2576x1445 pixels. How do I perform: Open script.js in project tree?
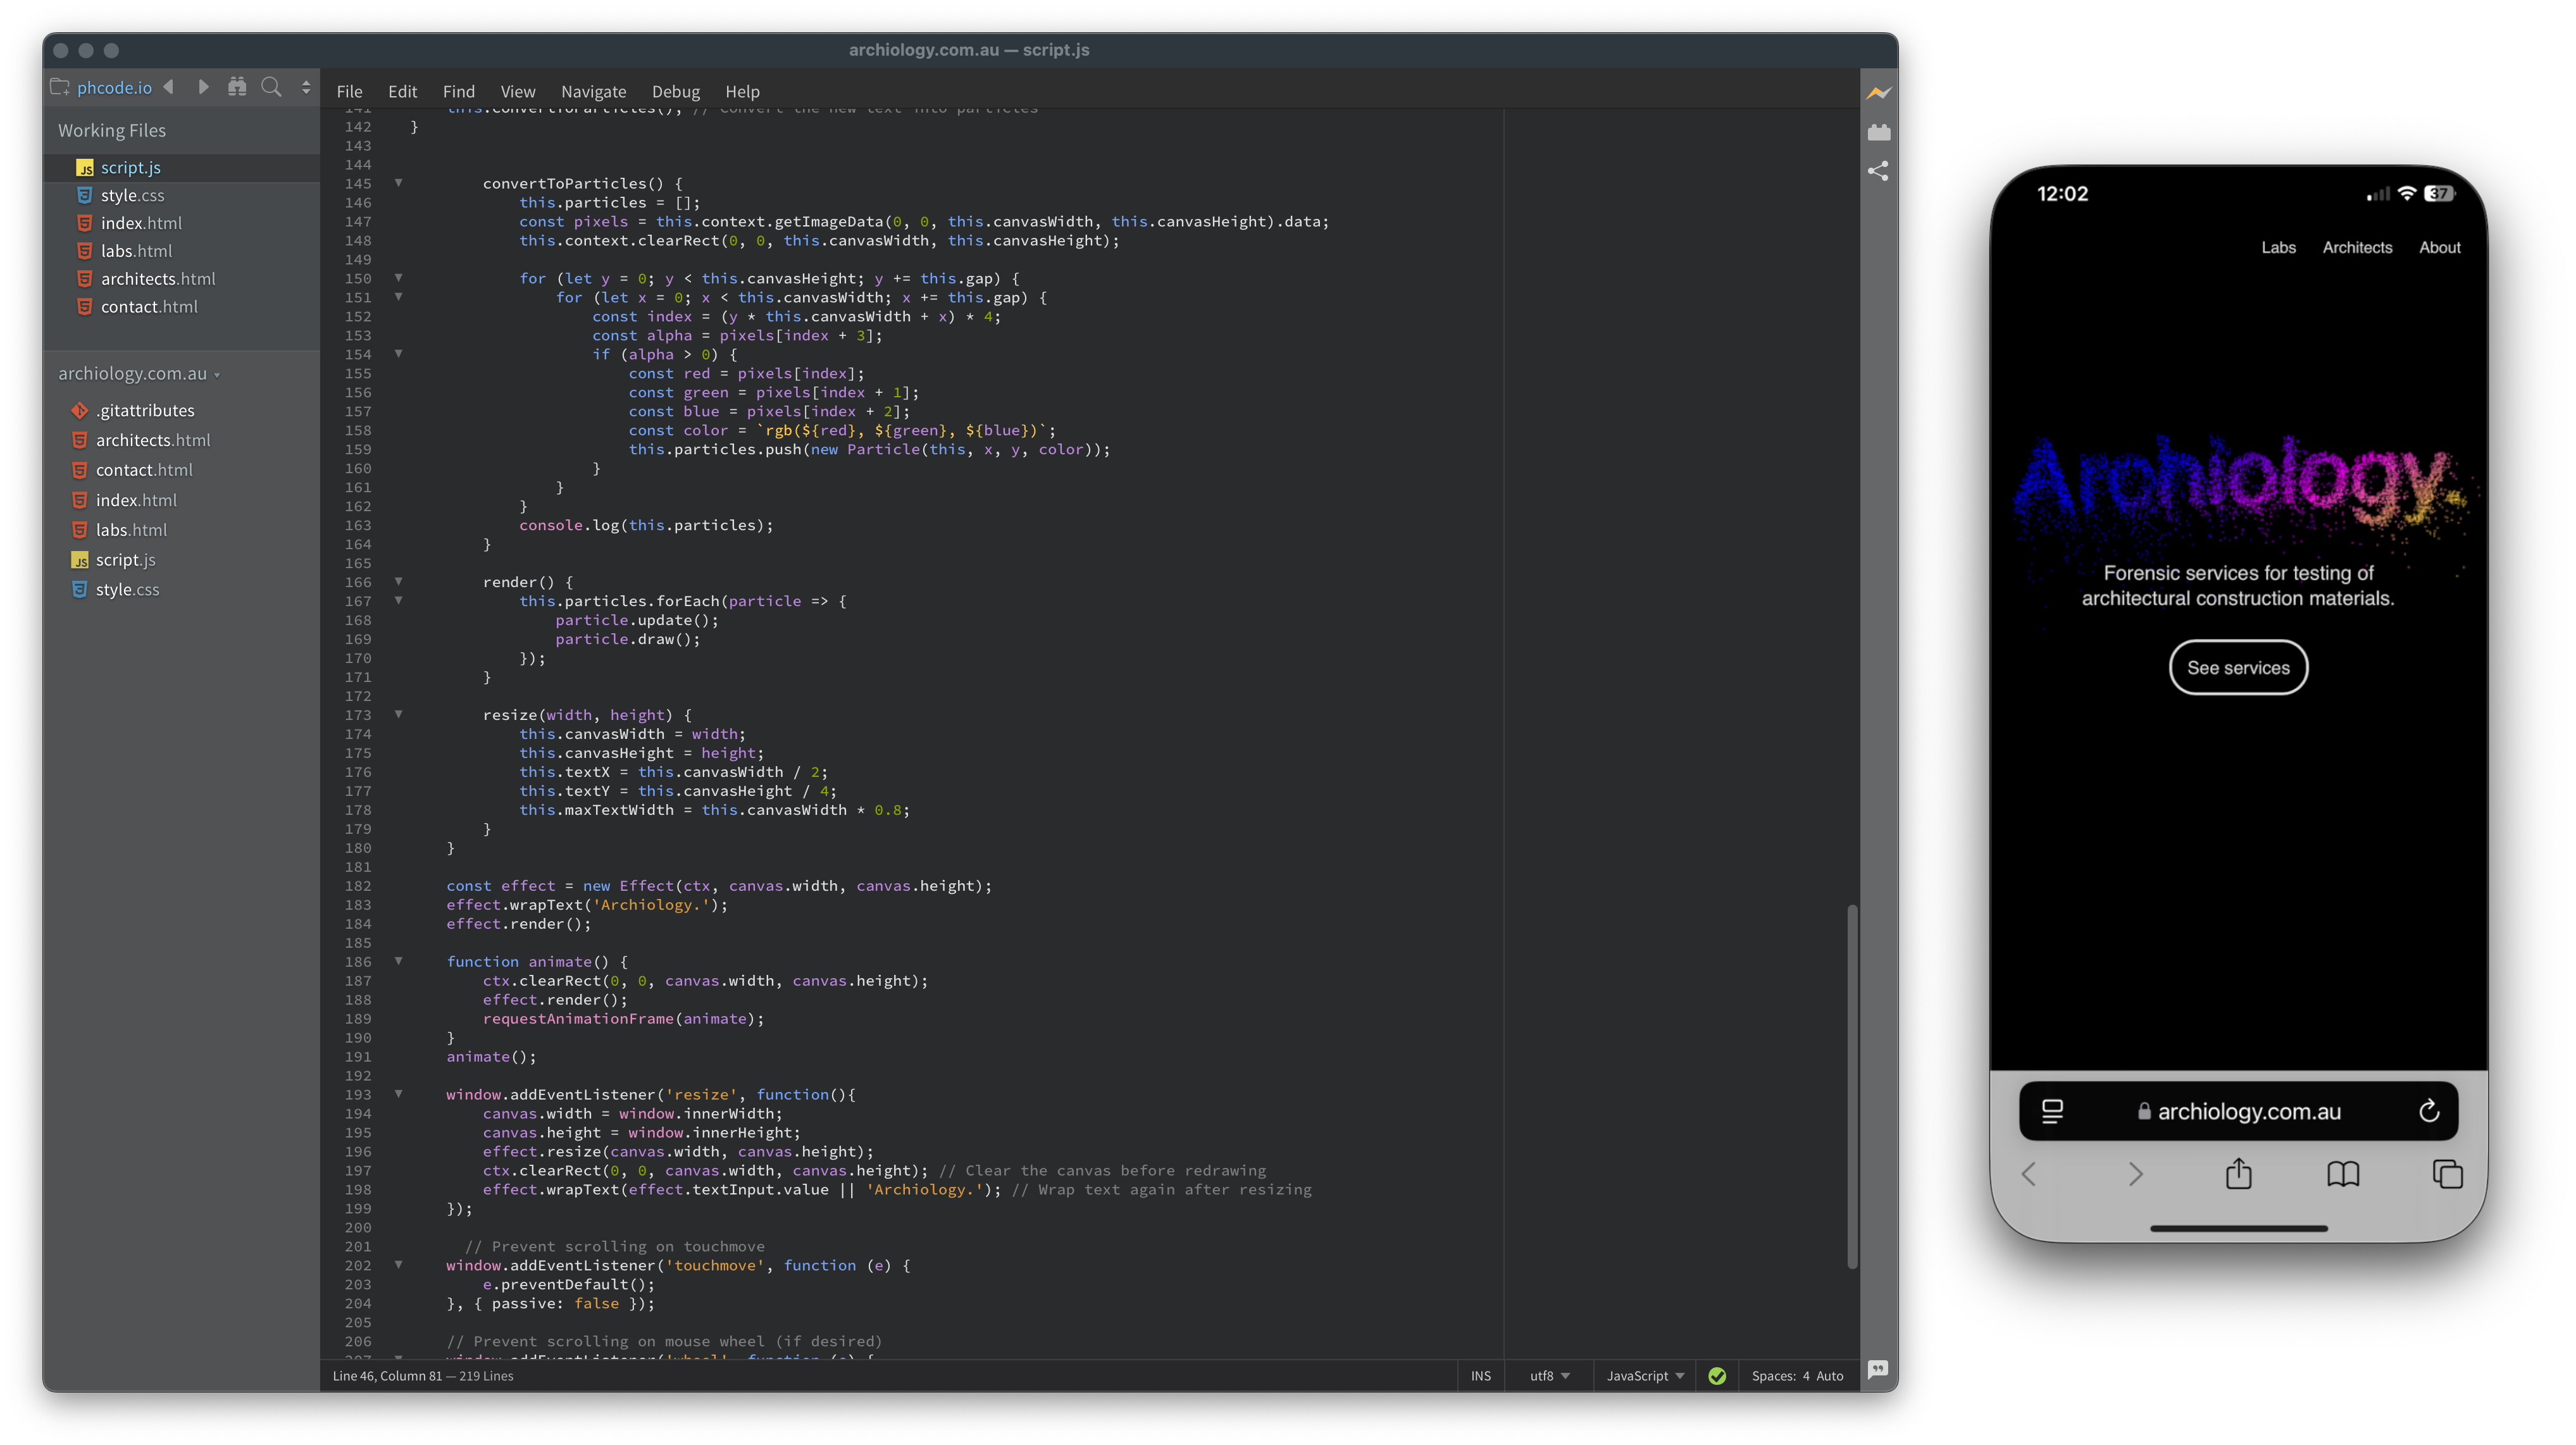pos(125,560)
